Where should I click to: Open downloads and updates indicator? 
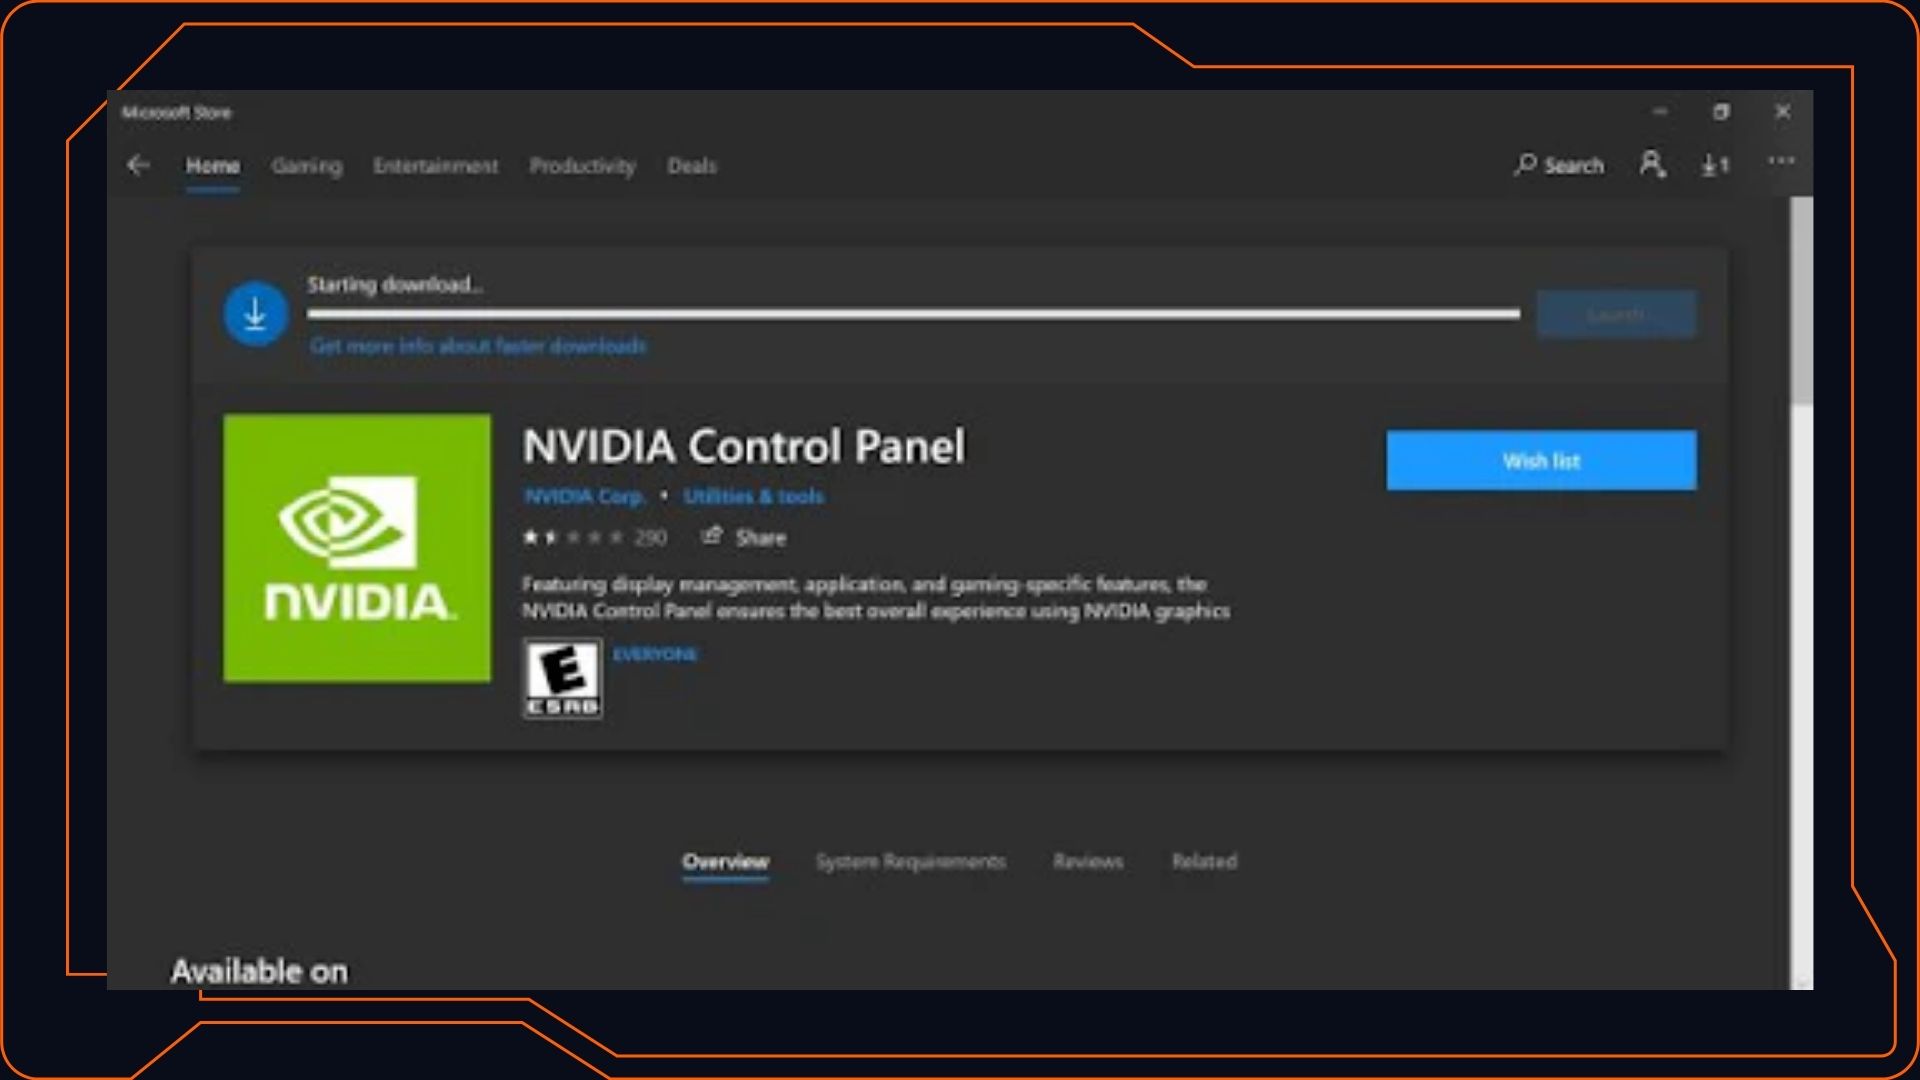[x=1715, y=165]
